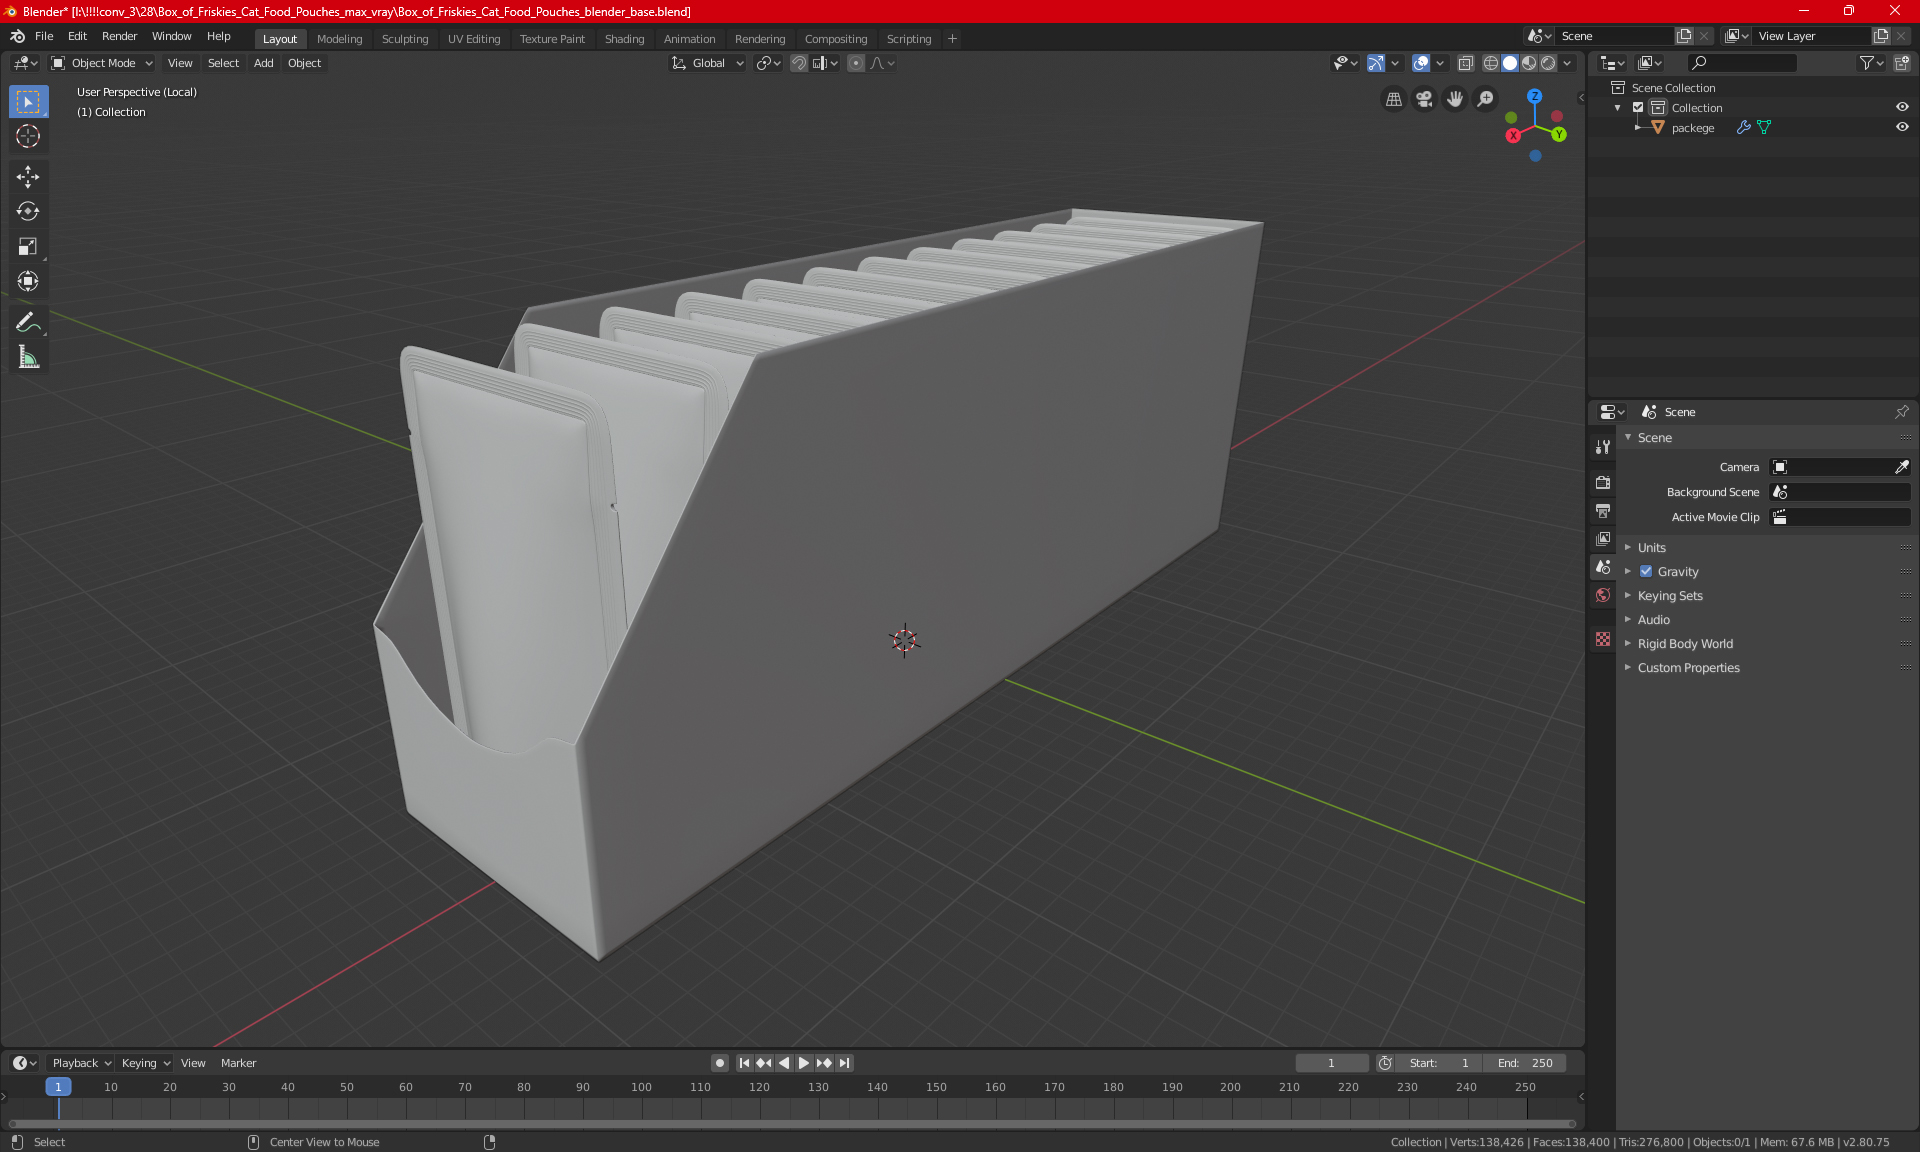Hide the packege object in outliner
Image resolution: width=1920 pixels, height=1152 pixels.
(1902, 127)
